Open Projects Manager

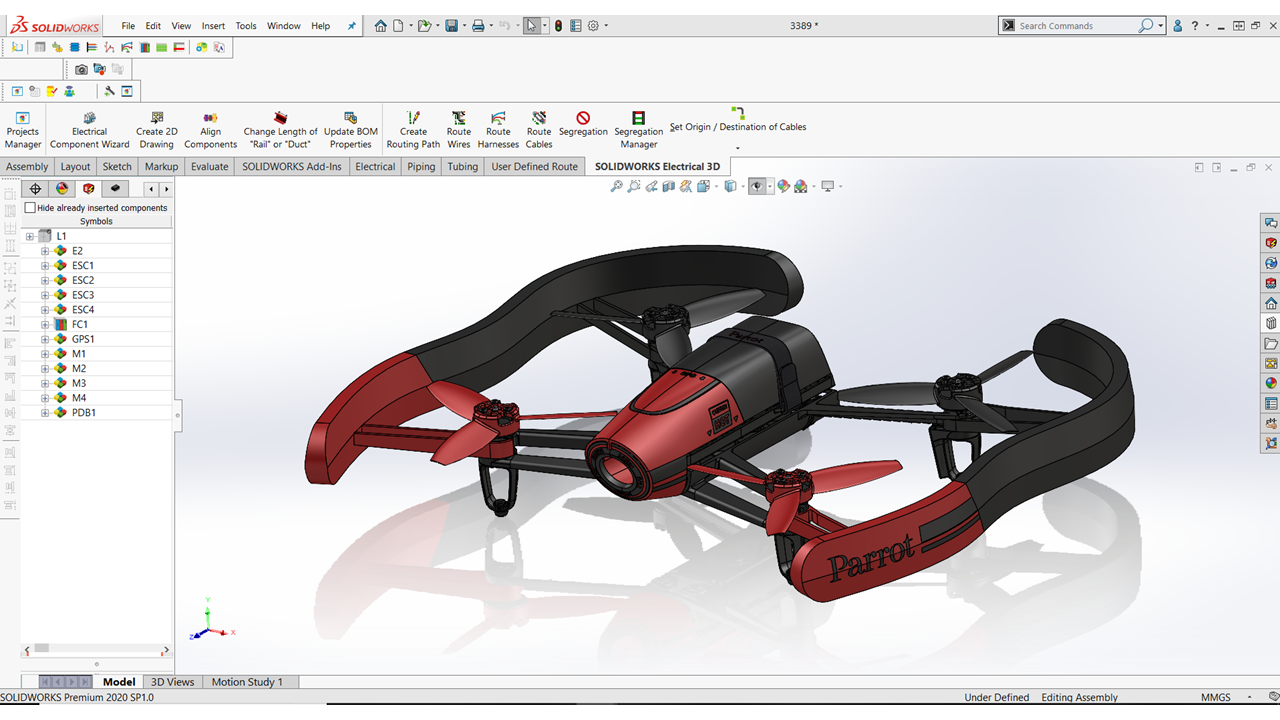pyautogui.click(x=23, y=130)
